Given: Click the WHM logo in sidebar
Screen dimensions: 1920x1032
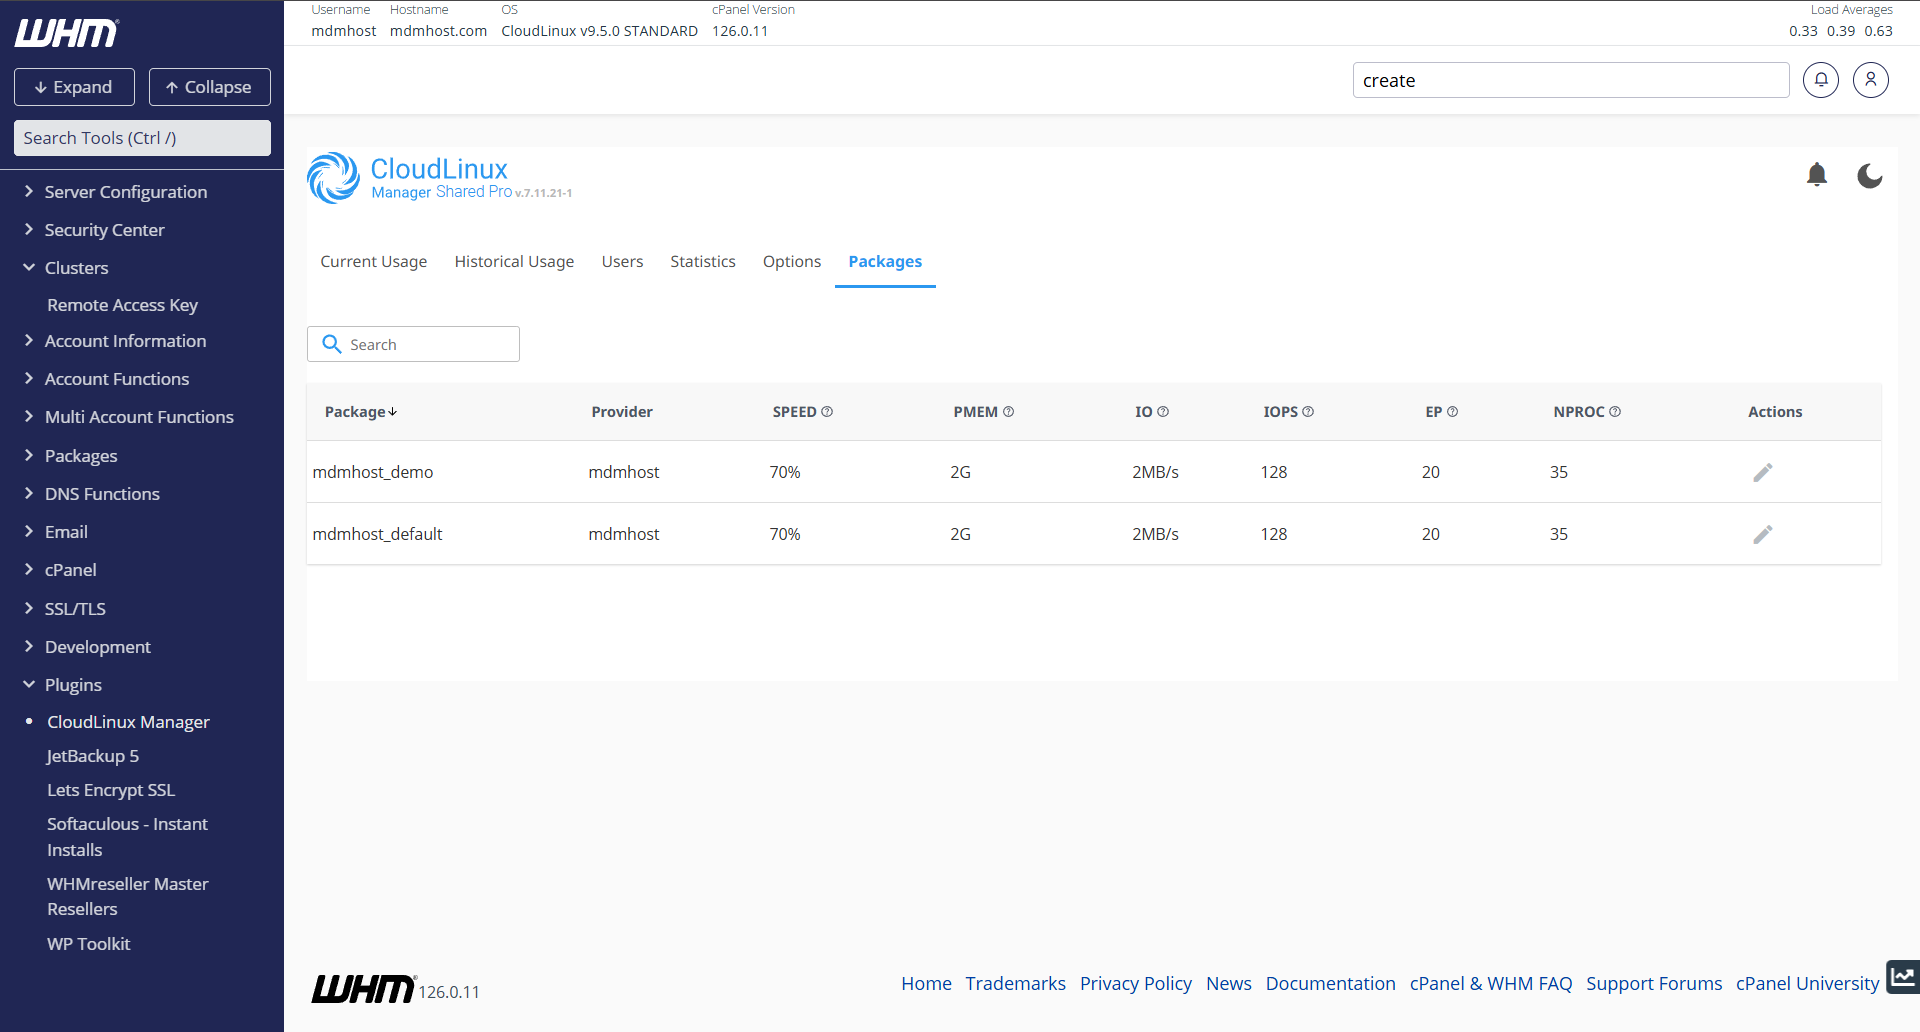Looking at the screenshot, I should (x=67, y=33).
